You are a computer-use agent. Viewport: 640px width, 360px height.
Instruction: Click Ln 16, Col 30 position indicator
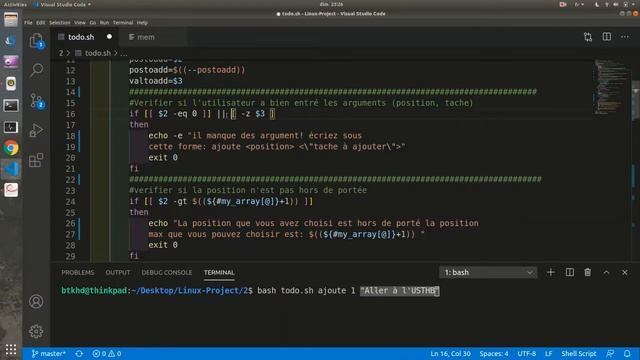[450, 353]
